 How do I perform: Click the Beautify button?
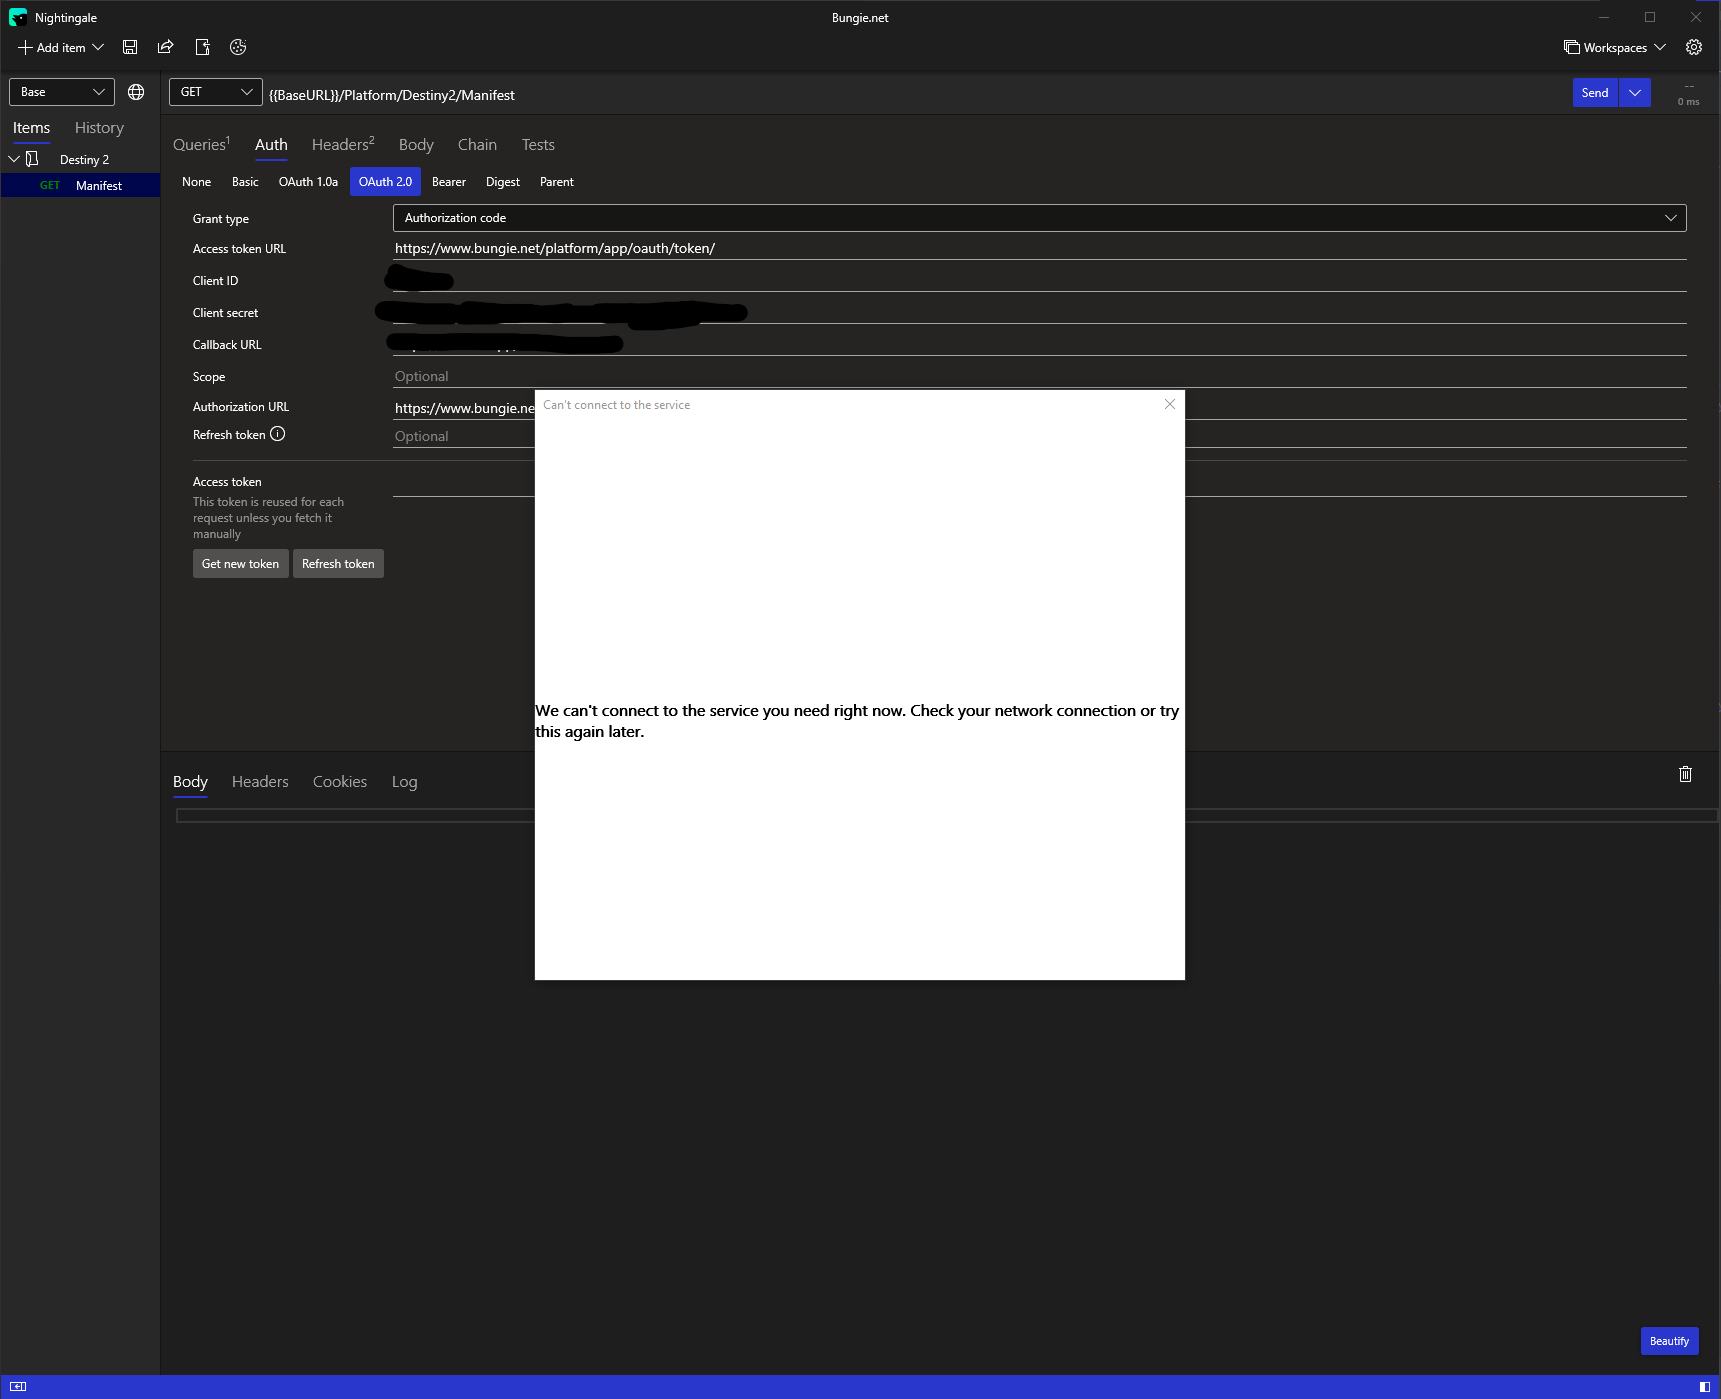click(x=1669, y=1341)
